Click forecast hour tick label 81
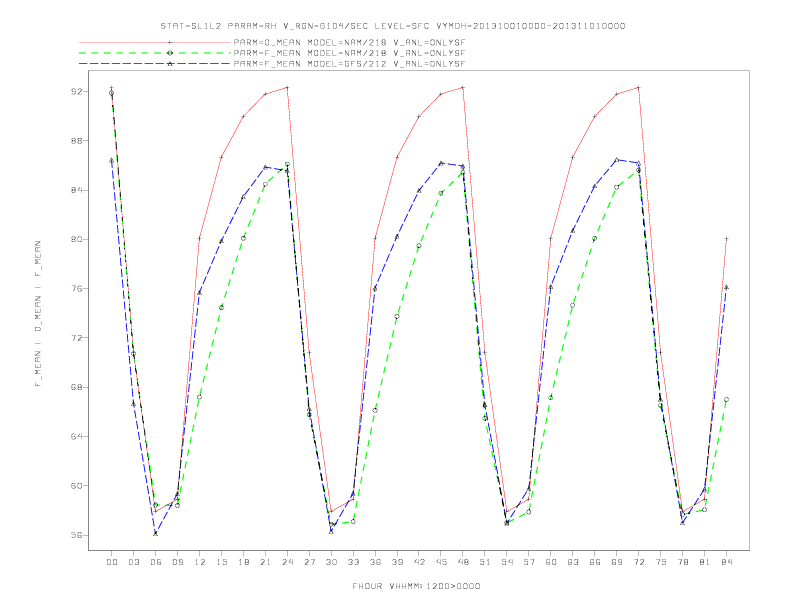792x612 pixels. (x=705, y=562)
